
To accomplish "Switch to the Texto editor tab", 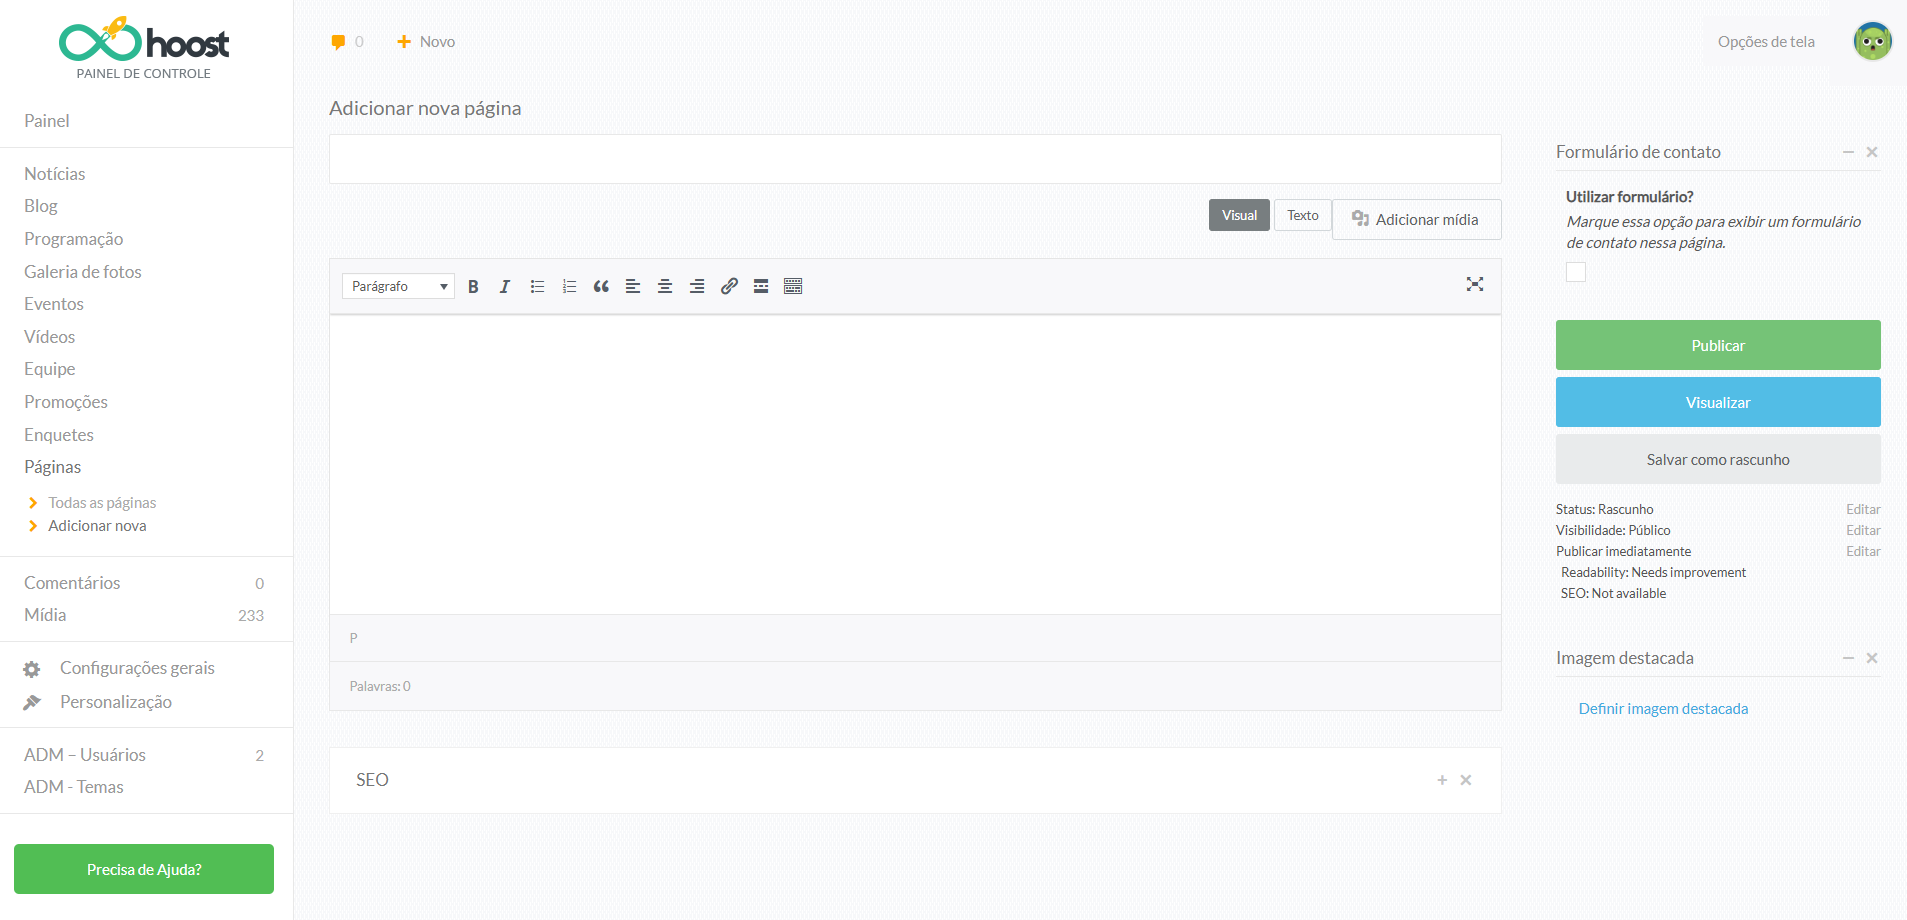I will pyautogui.click(x=1302, y=216).
